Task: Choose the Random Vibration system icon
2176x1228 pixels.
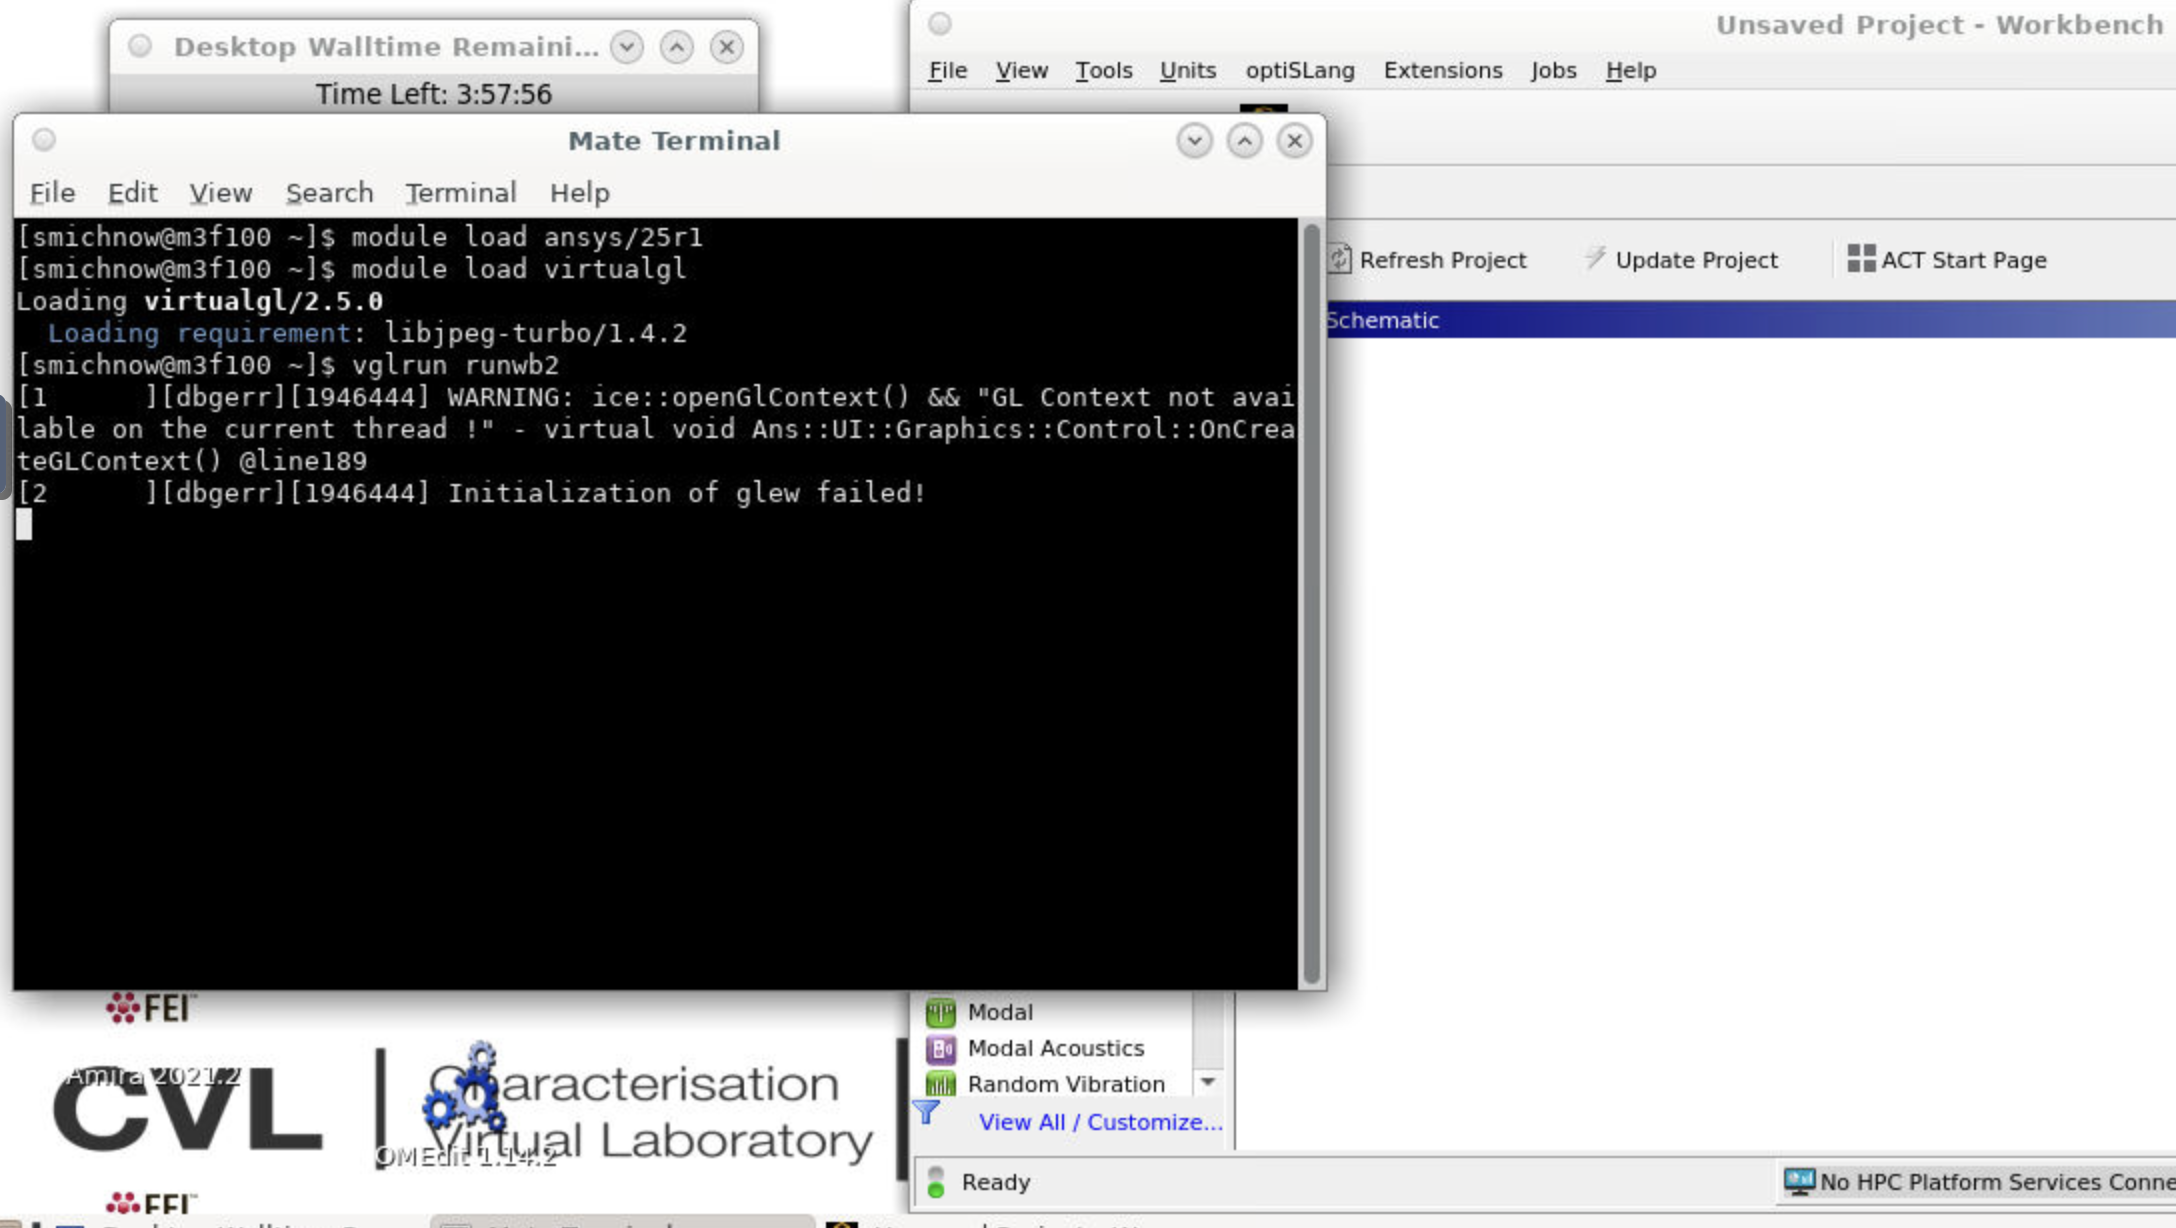Action: point(940,1084)
